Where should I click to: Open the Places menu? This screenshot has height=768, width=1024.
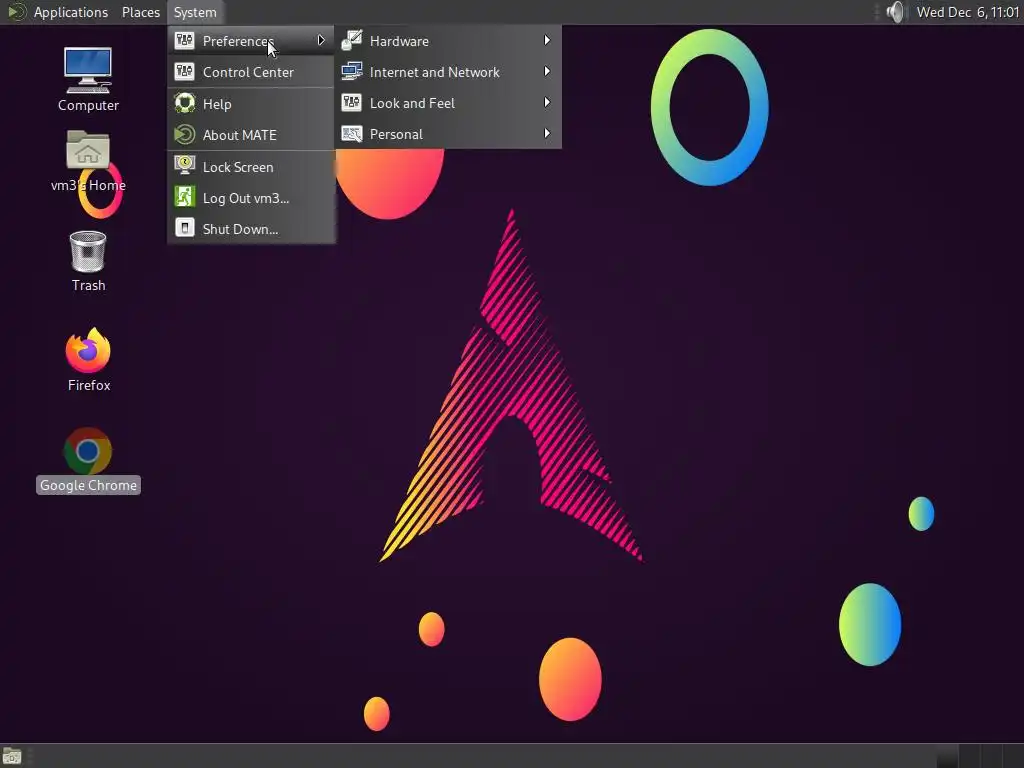140,12
